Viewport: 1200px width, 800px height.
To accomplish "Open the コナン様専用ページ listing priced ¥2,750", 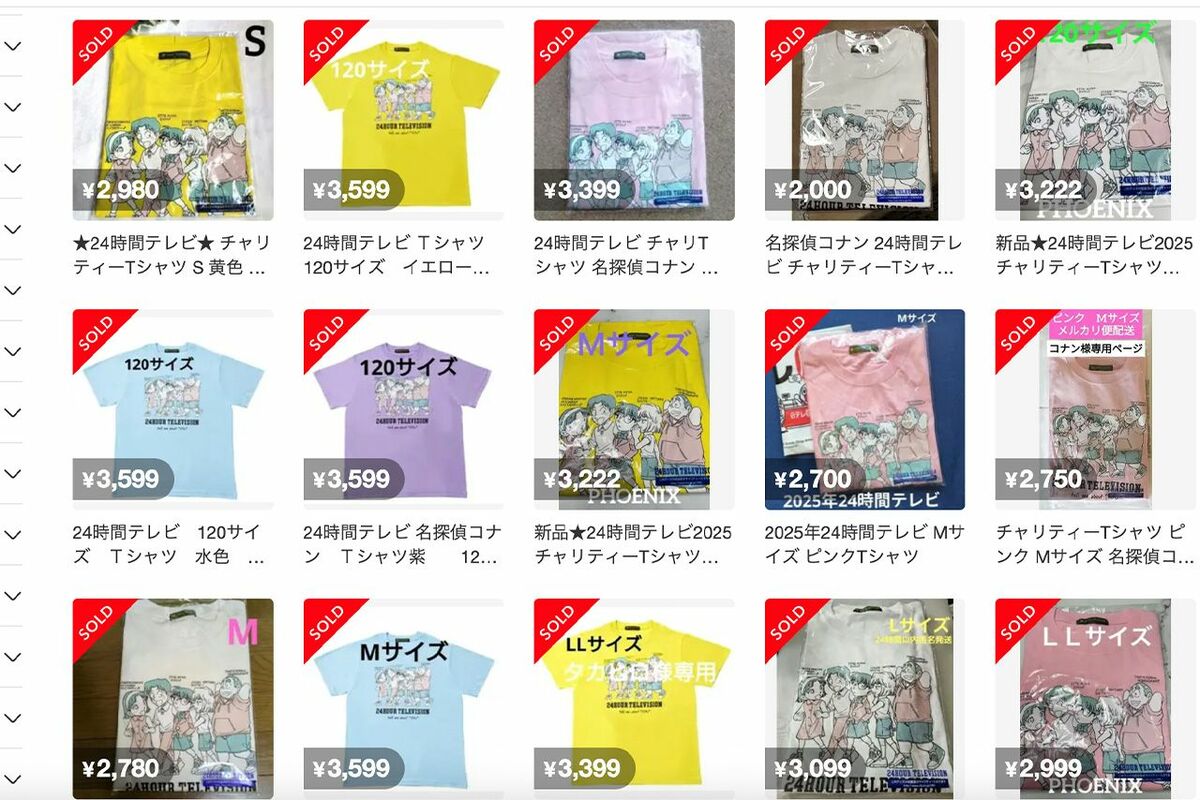I will tap(1095, 410).
